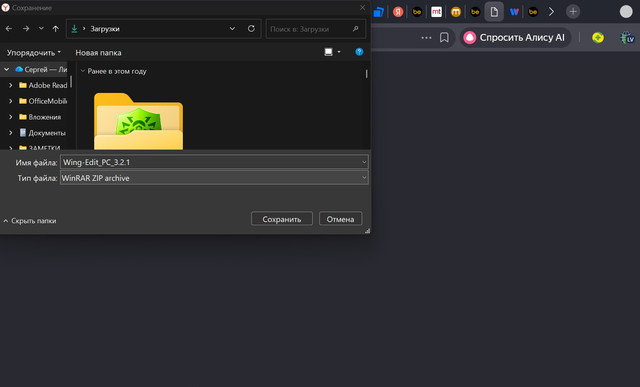
Task: Click the dialog resize grip corner
Action: (x=367, y=231)
